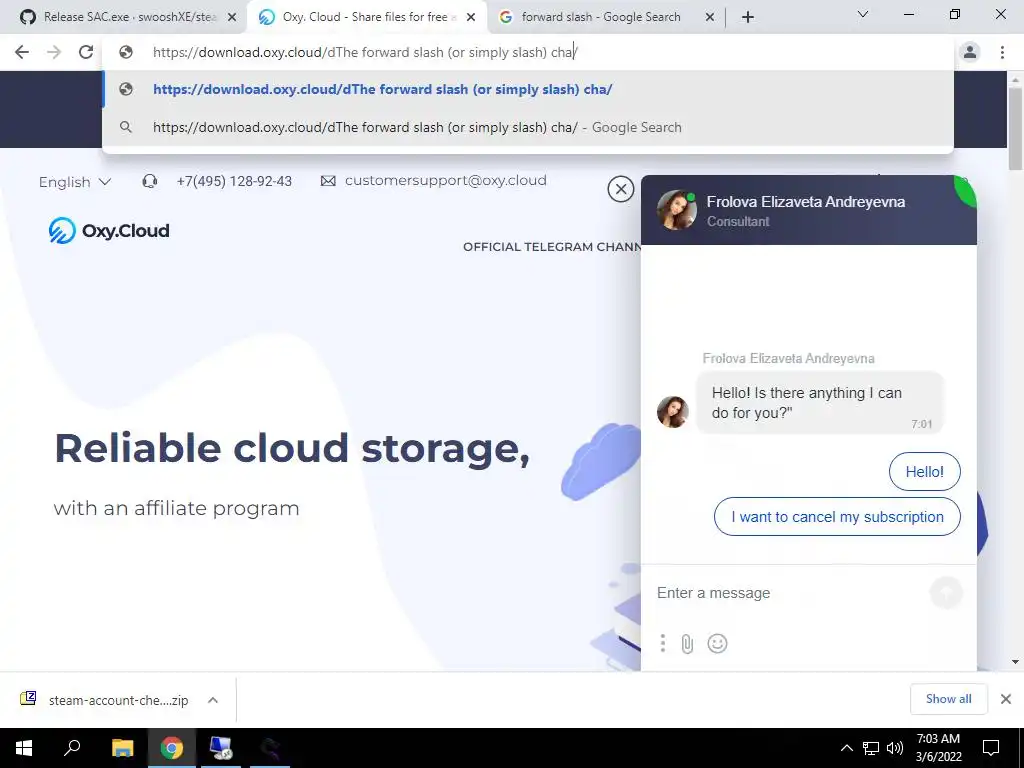
Task: Open the taskbar clock showing 7:03 AM
Action: click(938, 748)
